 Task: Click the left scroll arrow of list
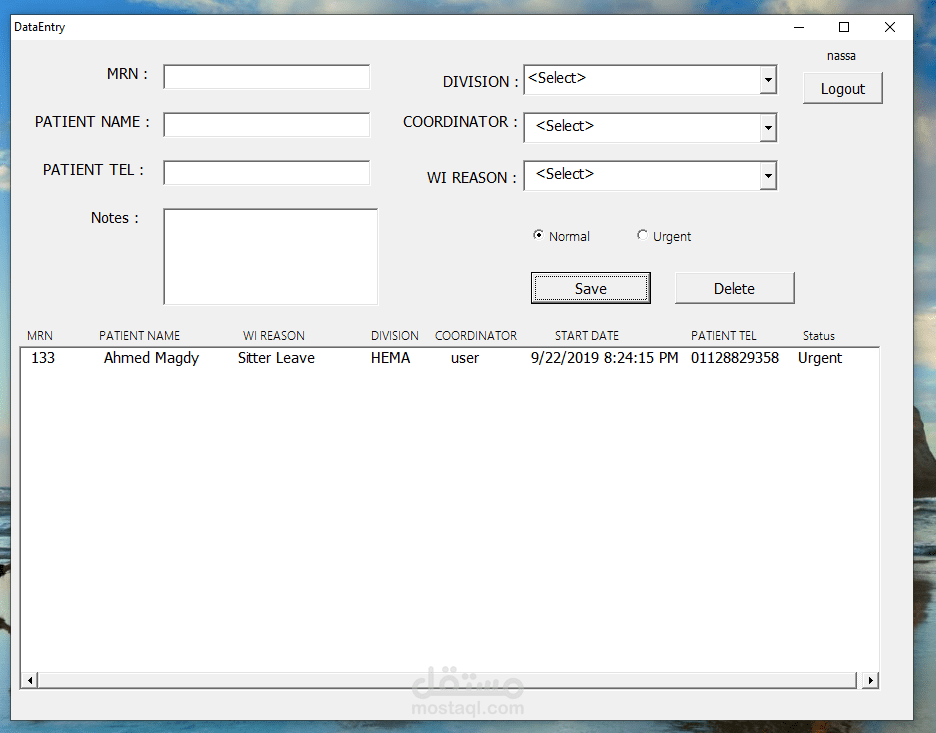(x=30, y=680)
